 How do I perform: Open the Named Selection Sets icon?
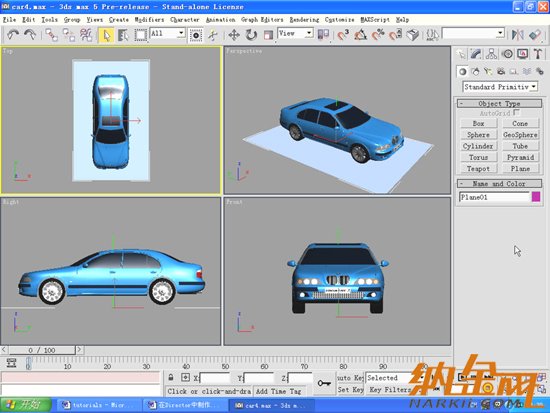tap(432, 35)
